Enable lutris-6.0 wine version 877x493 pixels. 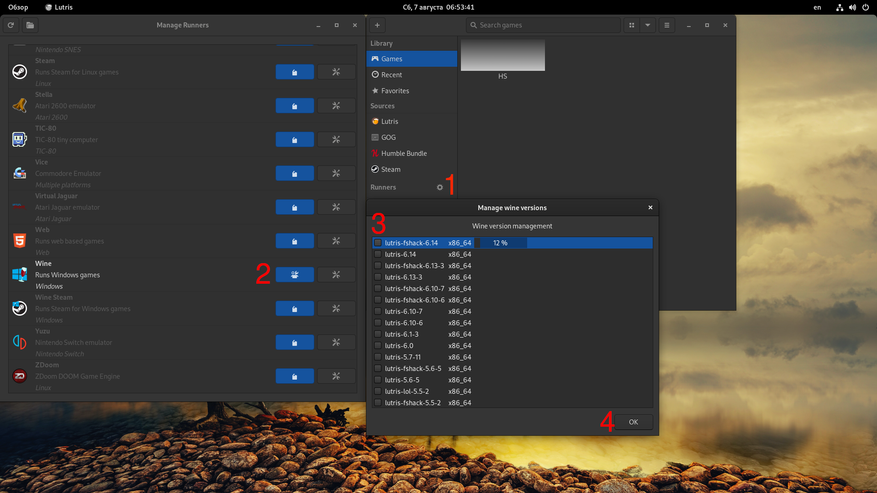coord(378,346)
